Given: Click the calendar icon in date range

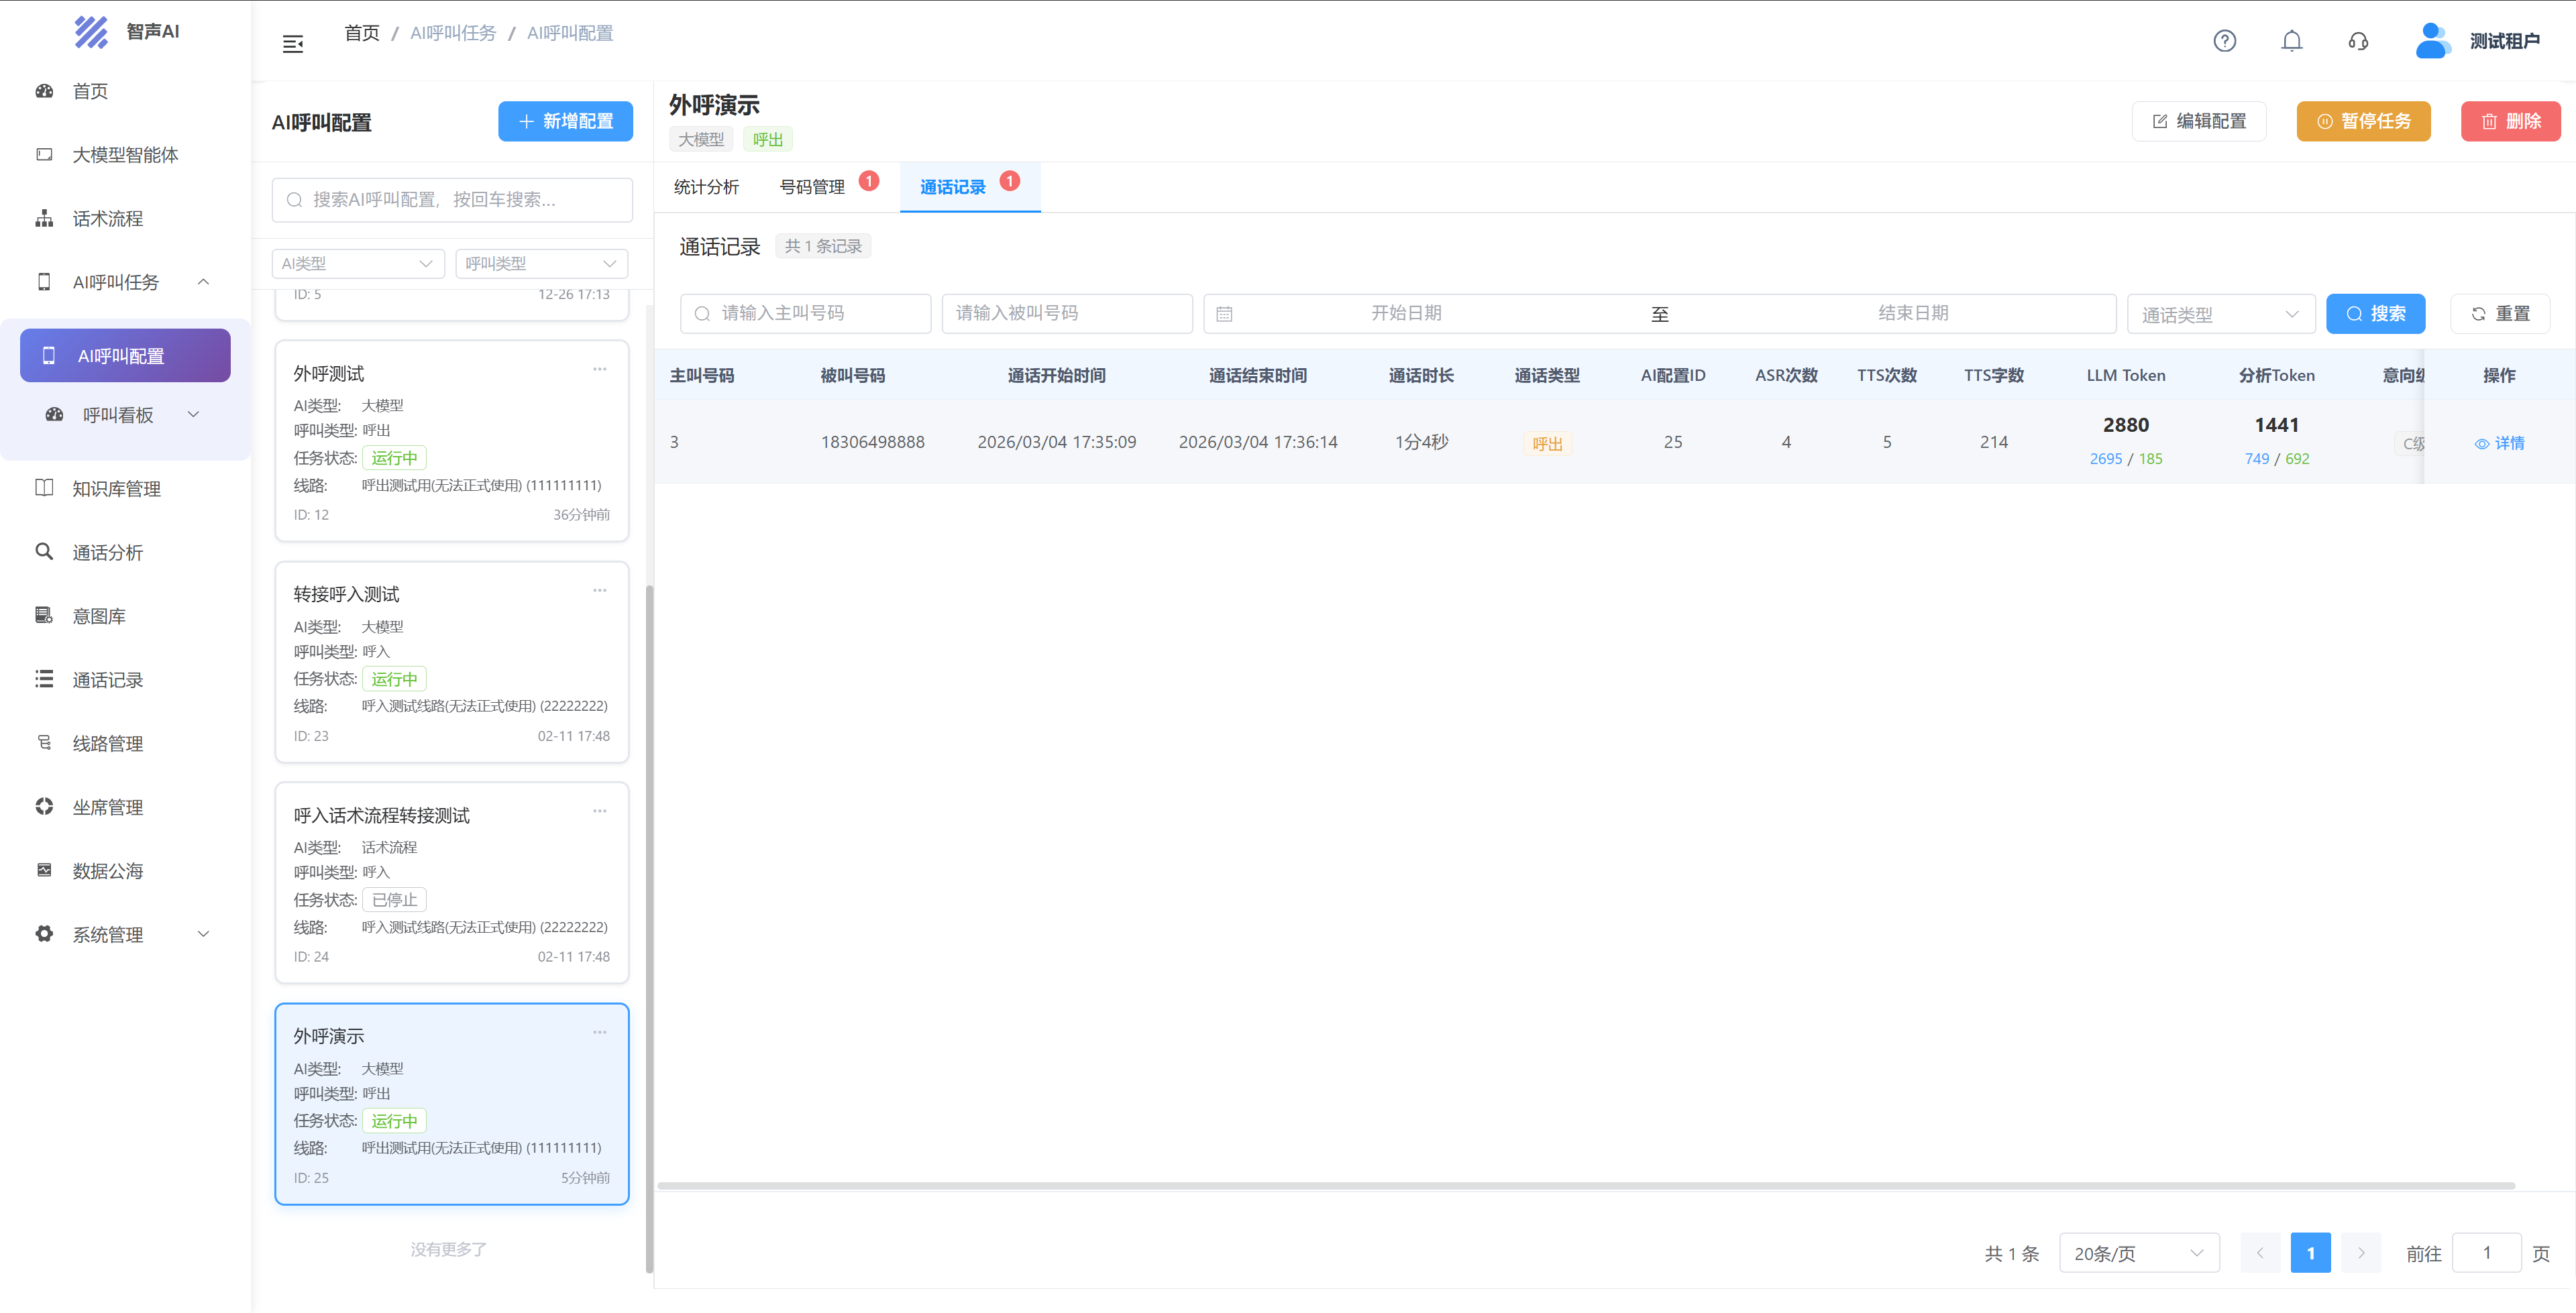Looking at the screenshot, I should click(1224, 314).
